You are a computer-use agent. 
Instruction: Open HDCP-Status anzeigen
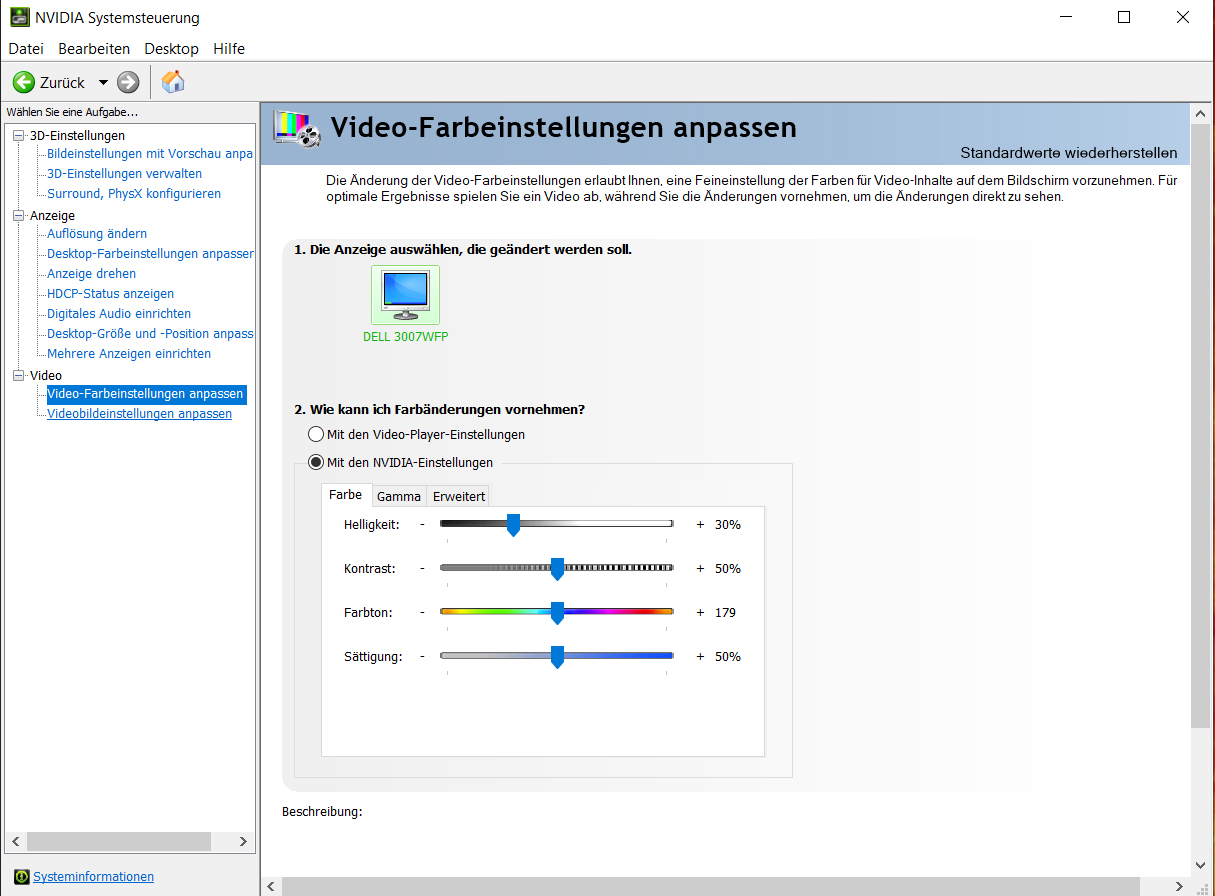[x=110, y=294]
